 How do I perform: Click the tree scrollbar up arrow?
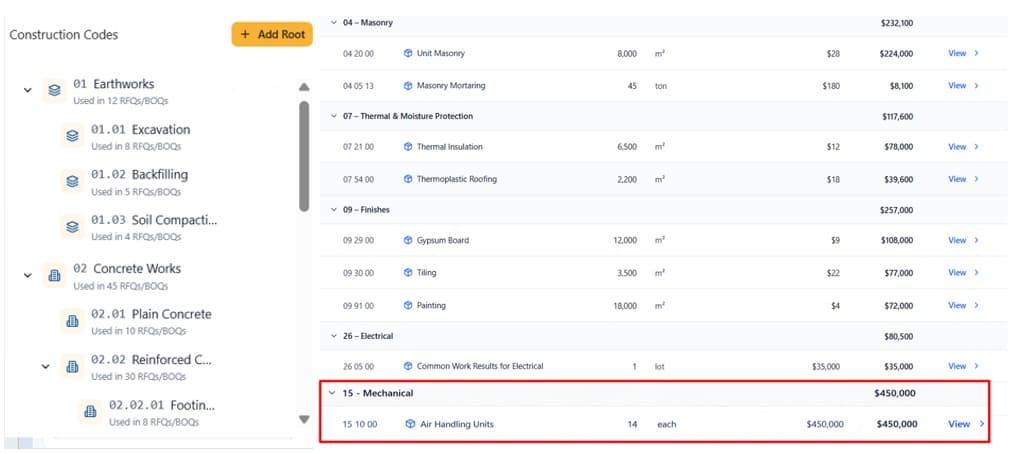[x=304, y=87]
